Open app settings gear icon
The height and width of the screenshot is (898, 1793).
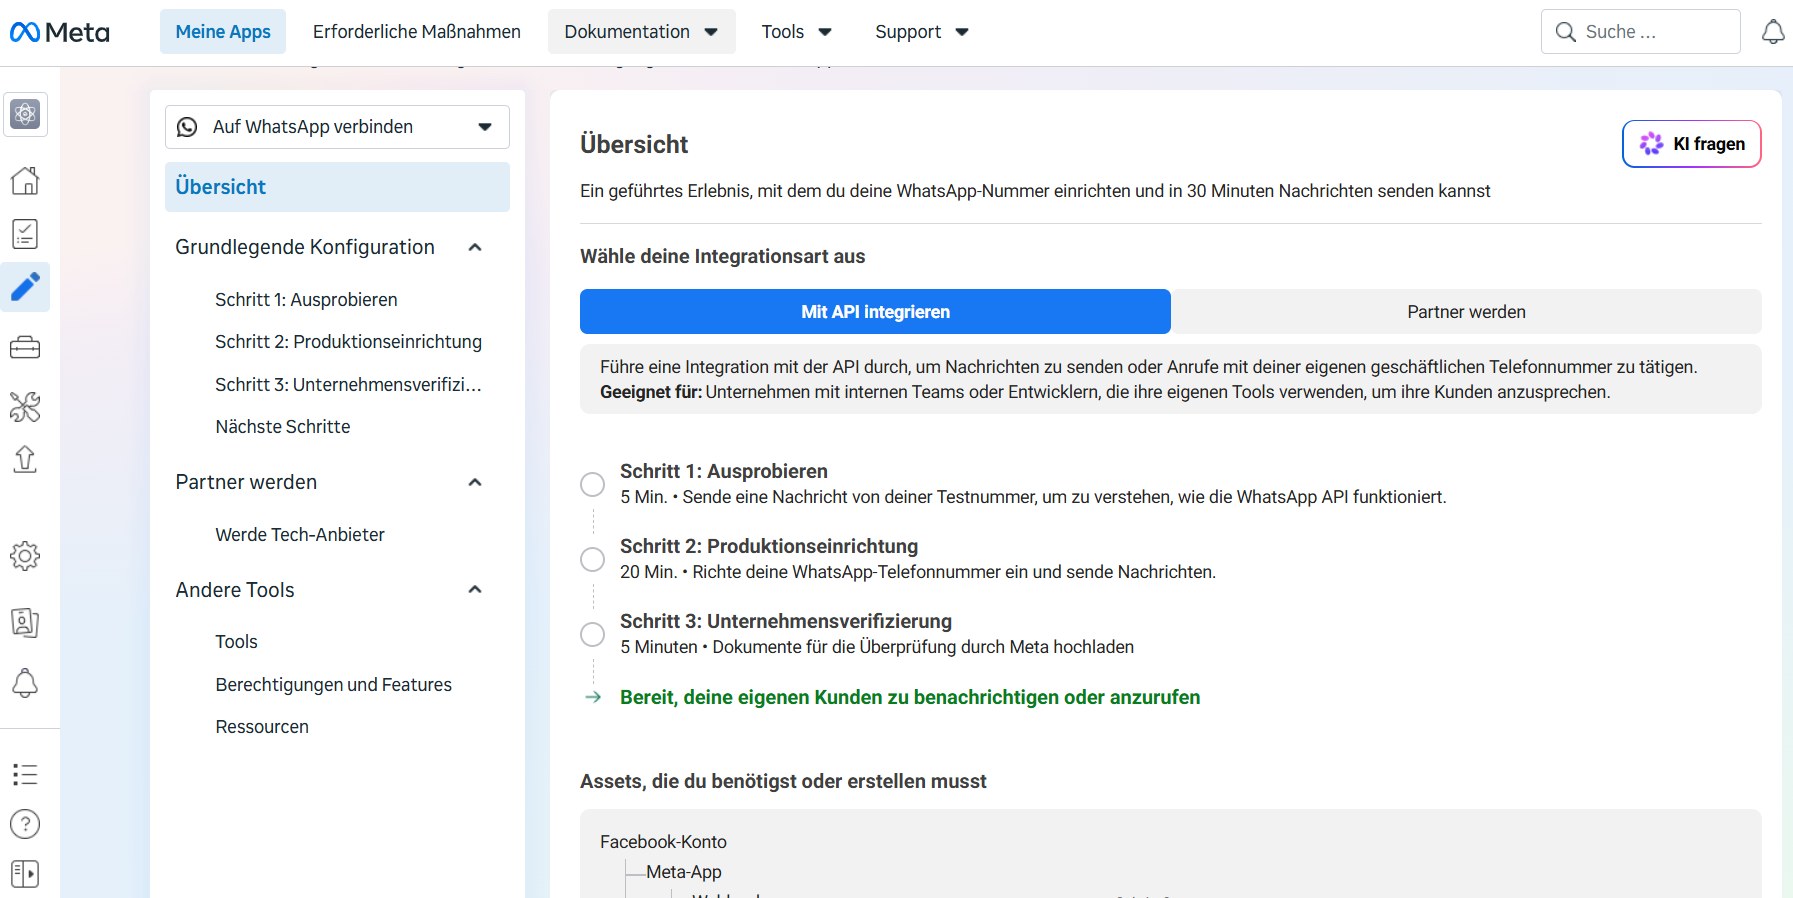tap(25, 556)
